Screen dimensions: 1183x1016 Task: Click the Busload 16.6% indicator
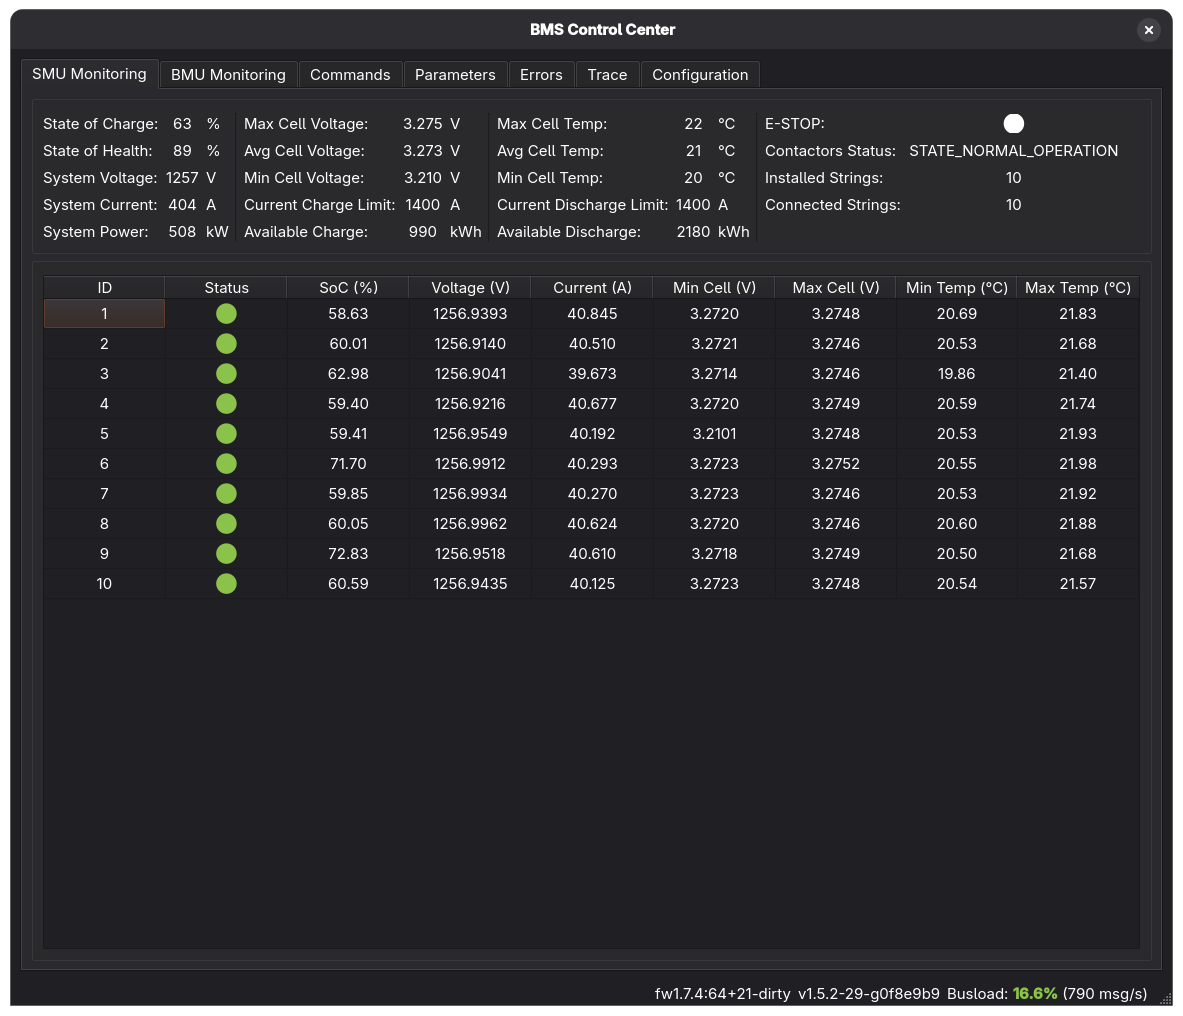pyautogui.click(x=1034, y=993)
